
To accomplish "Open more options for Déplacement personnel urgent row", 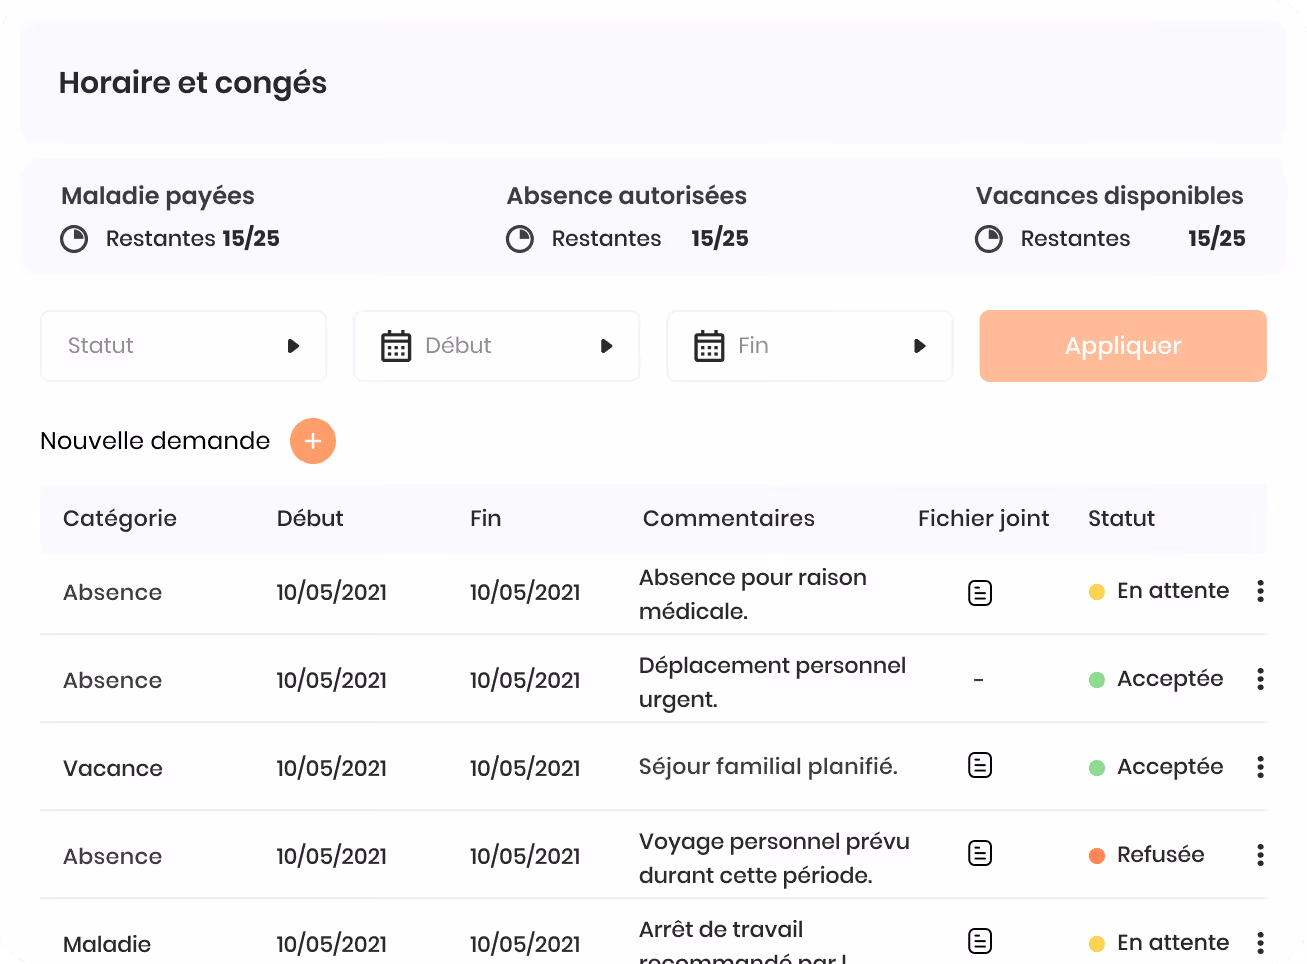I will (1260, 679).
